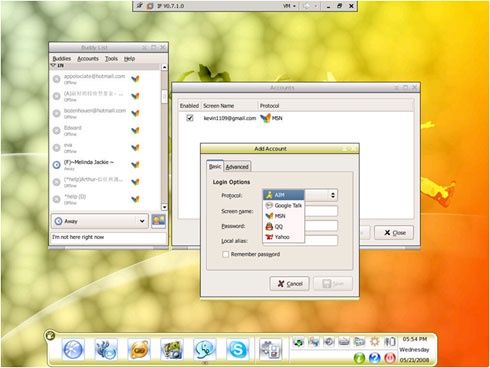Click Close in the Accounts window
Image resolution: width=490 pixels, height=368 pixels.
click(x=394, y=233)
